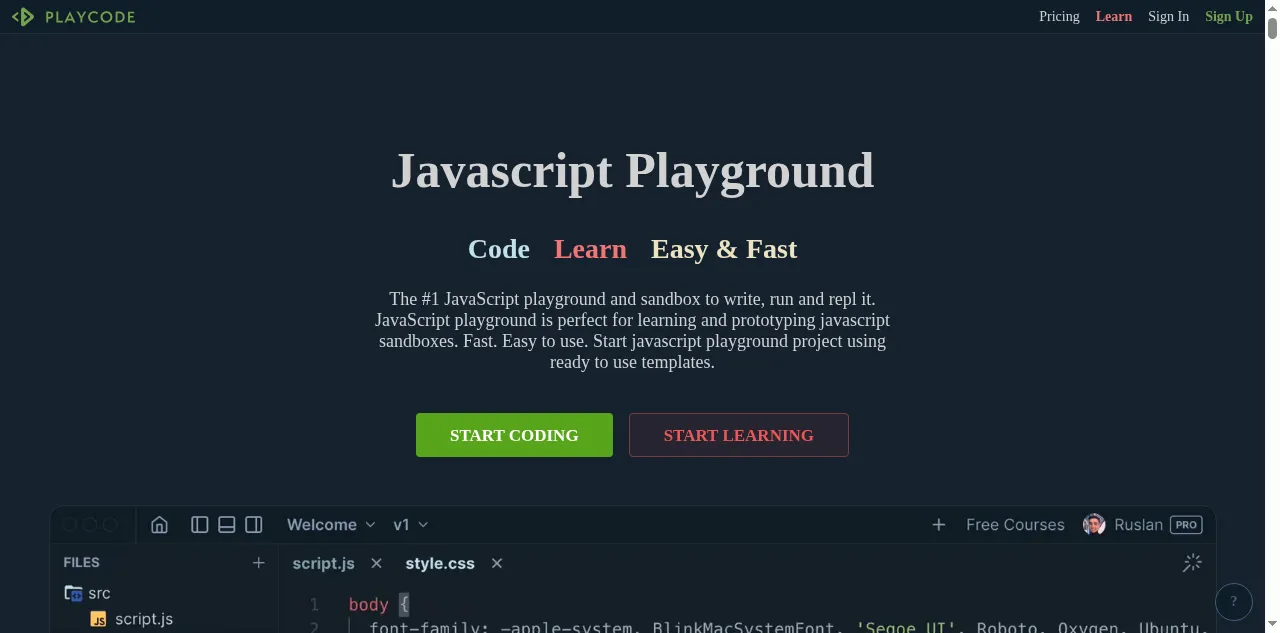Open Free Courses in editor toolbar
This screenshot has height=633, width=1280.
coord(1015,525)
